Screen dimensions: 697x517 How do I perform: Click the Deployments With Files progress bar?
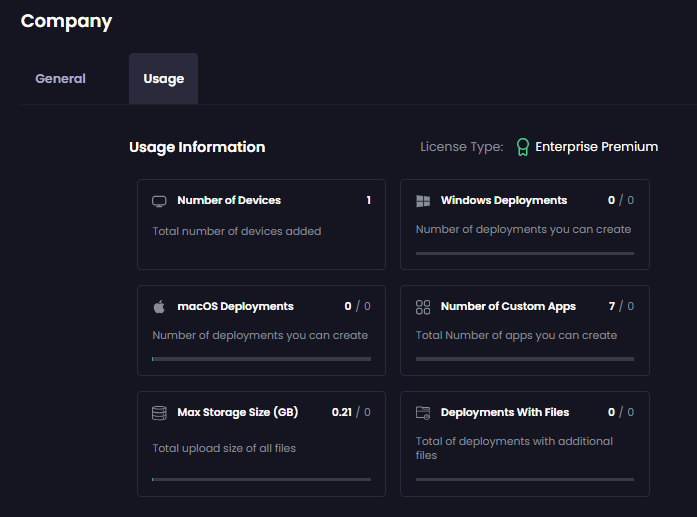point(525,479)
